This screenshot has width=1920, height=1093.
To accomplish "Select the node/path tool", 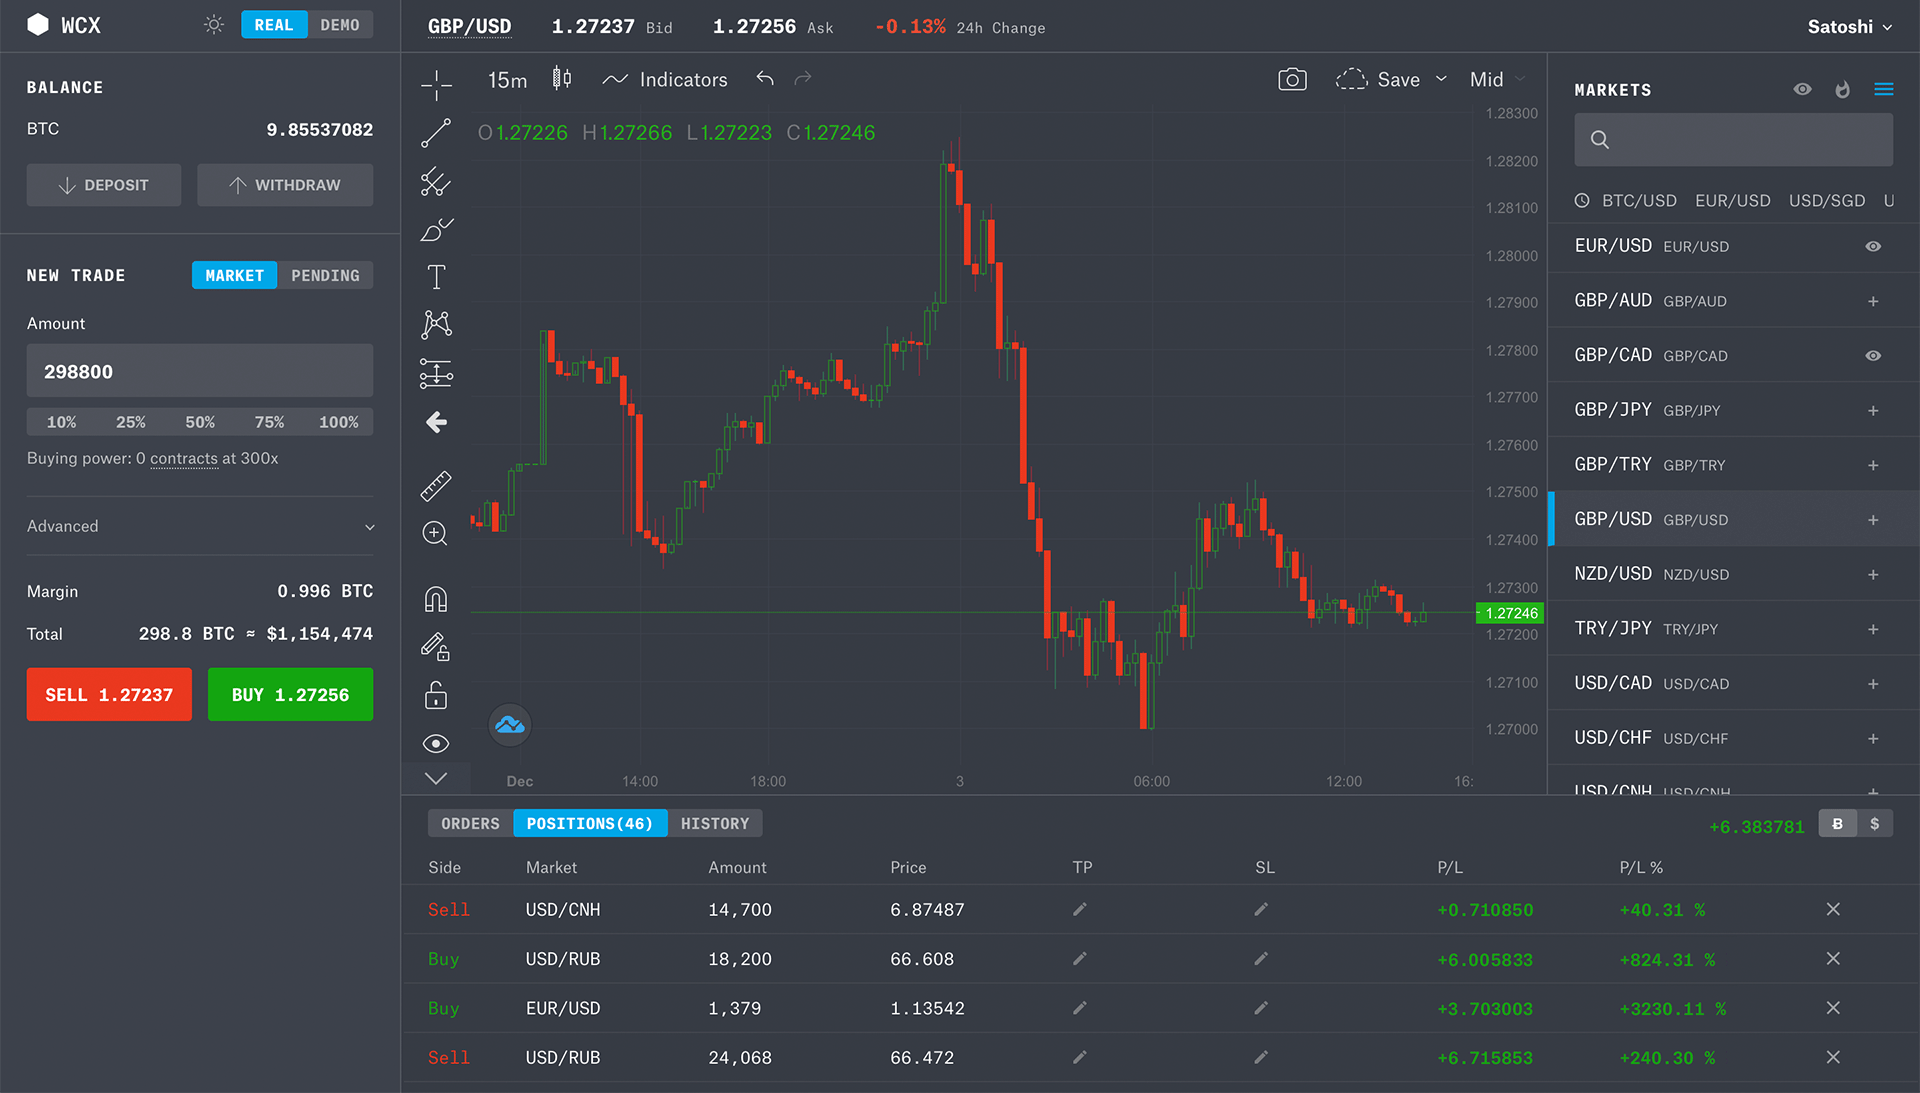I will point(436,324).
